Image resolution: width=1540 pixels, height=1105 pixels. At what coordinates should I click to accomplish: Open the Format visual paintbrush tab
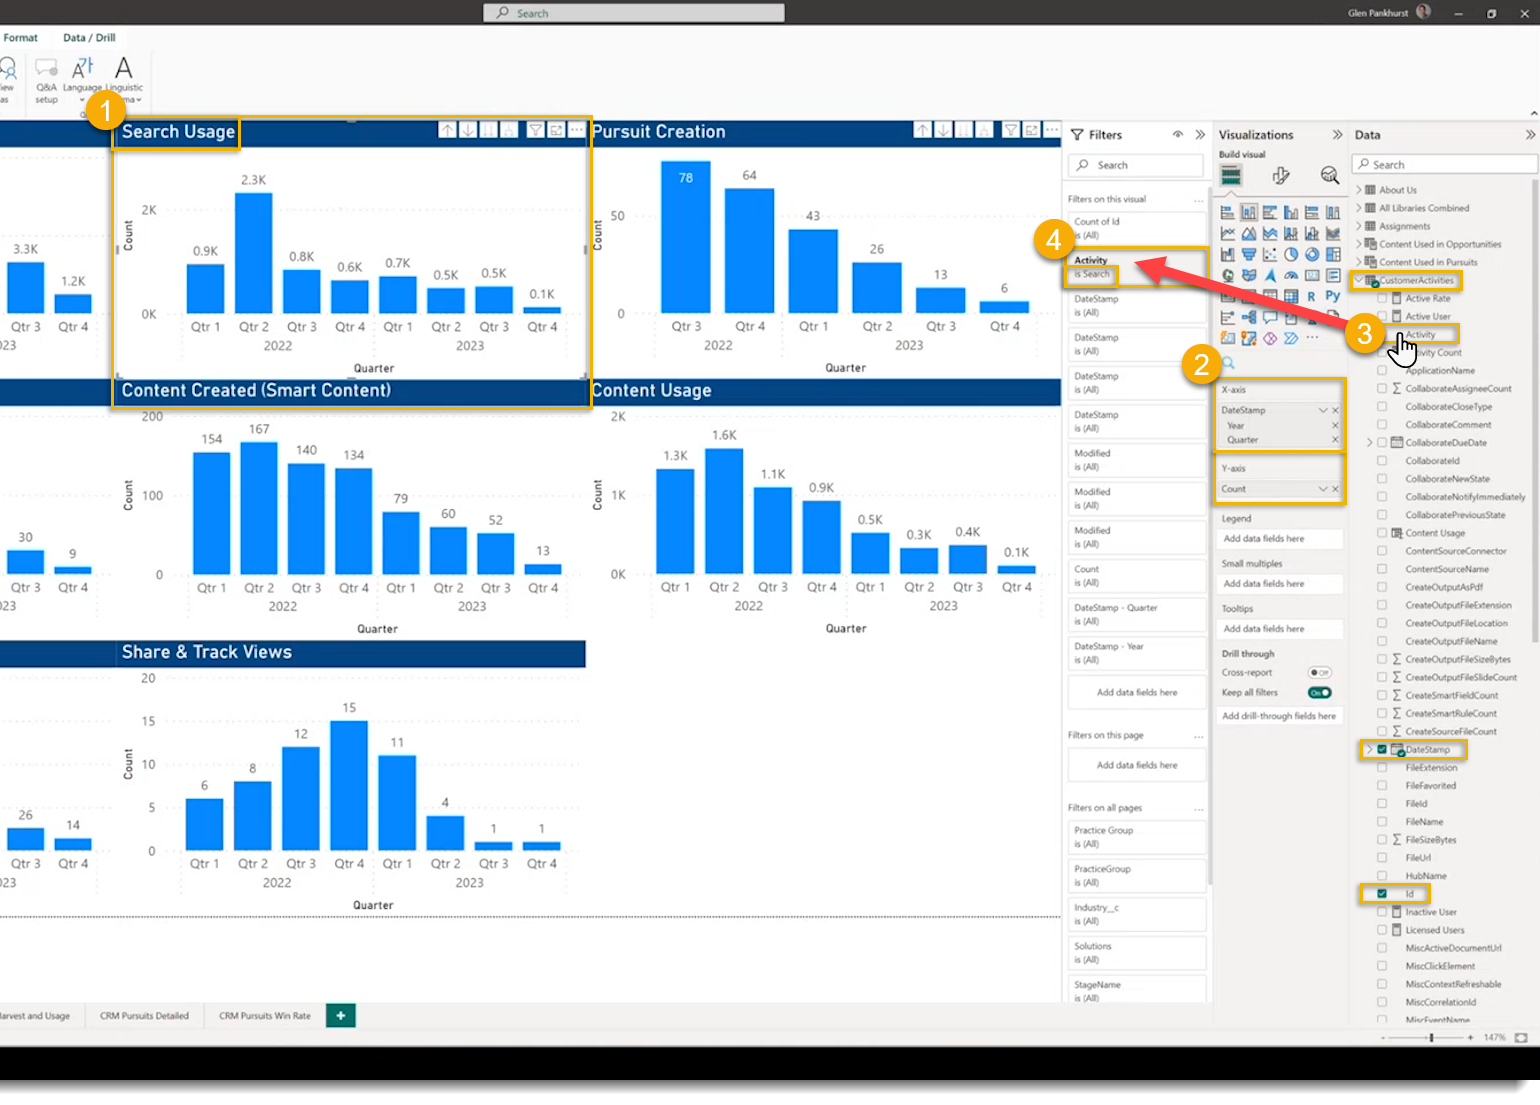tap(1280, 176)
